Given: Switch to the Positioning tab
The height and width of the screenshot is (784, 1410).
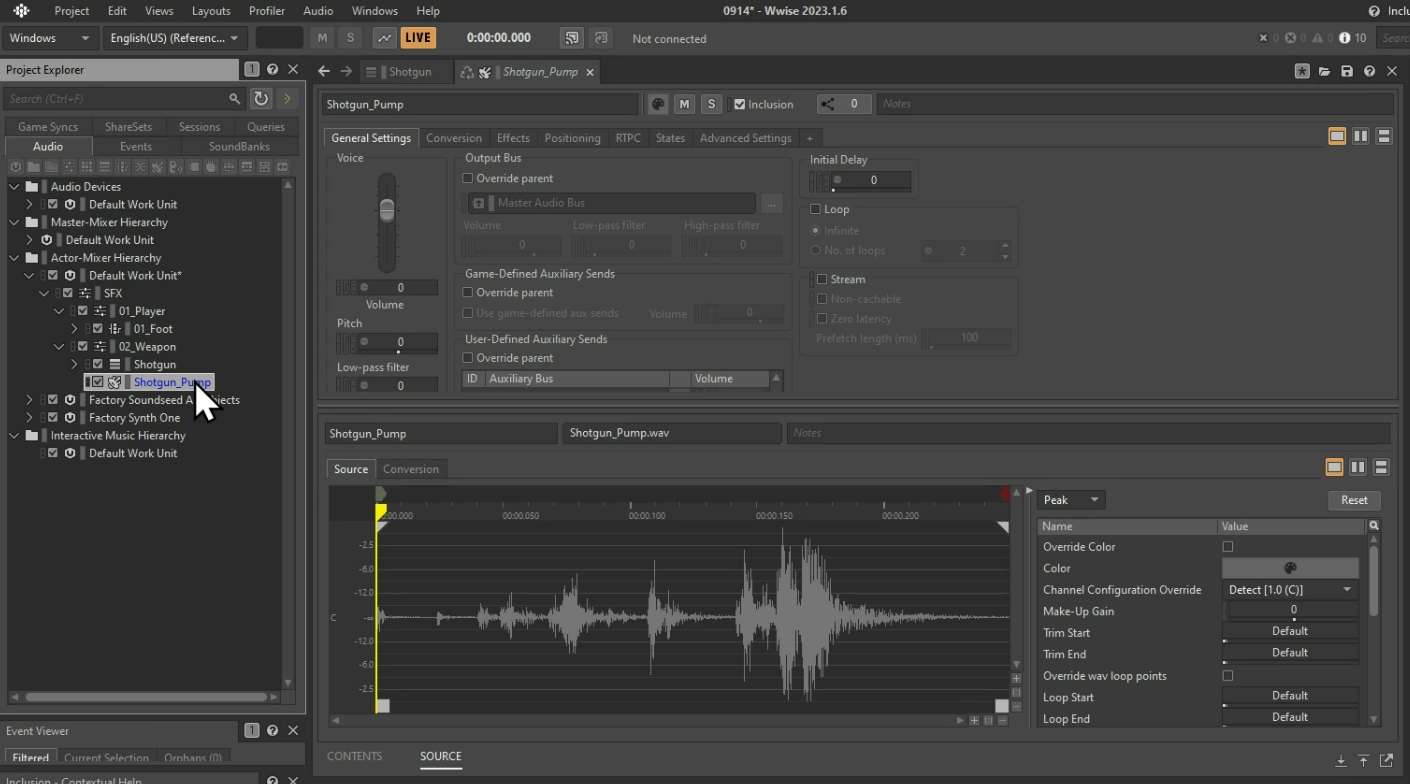Looking at the screenshot, I should click(x=572, y=138).
